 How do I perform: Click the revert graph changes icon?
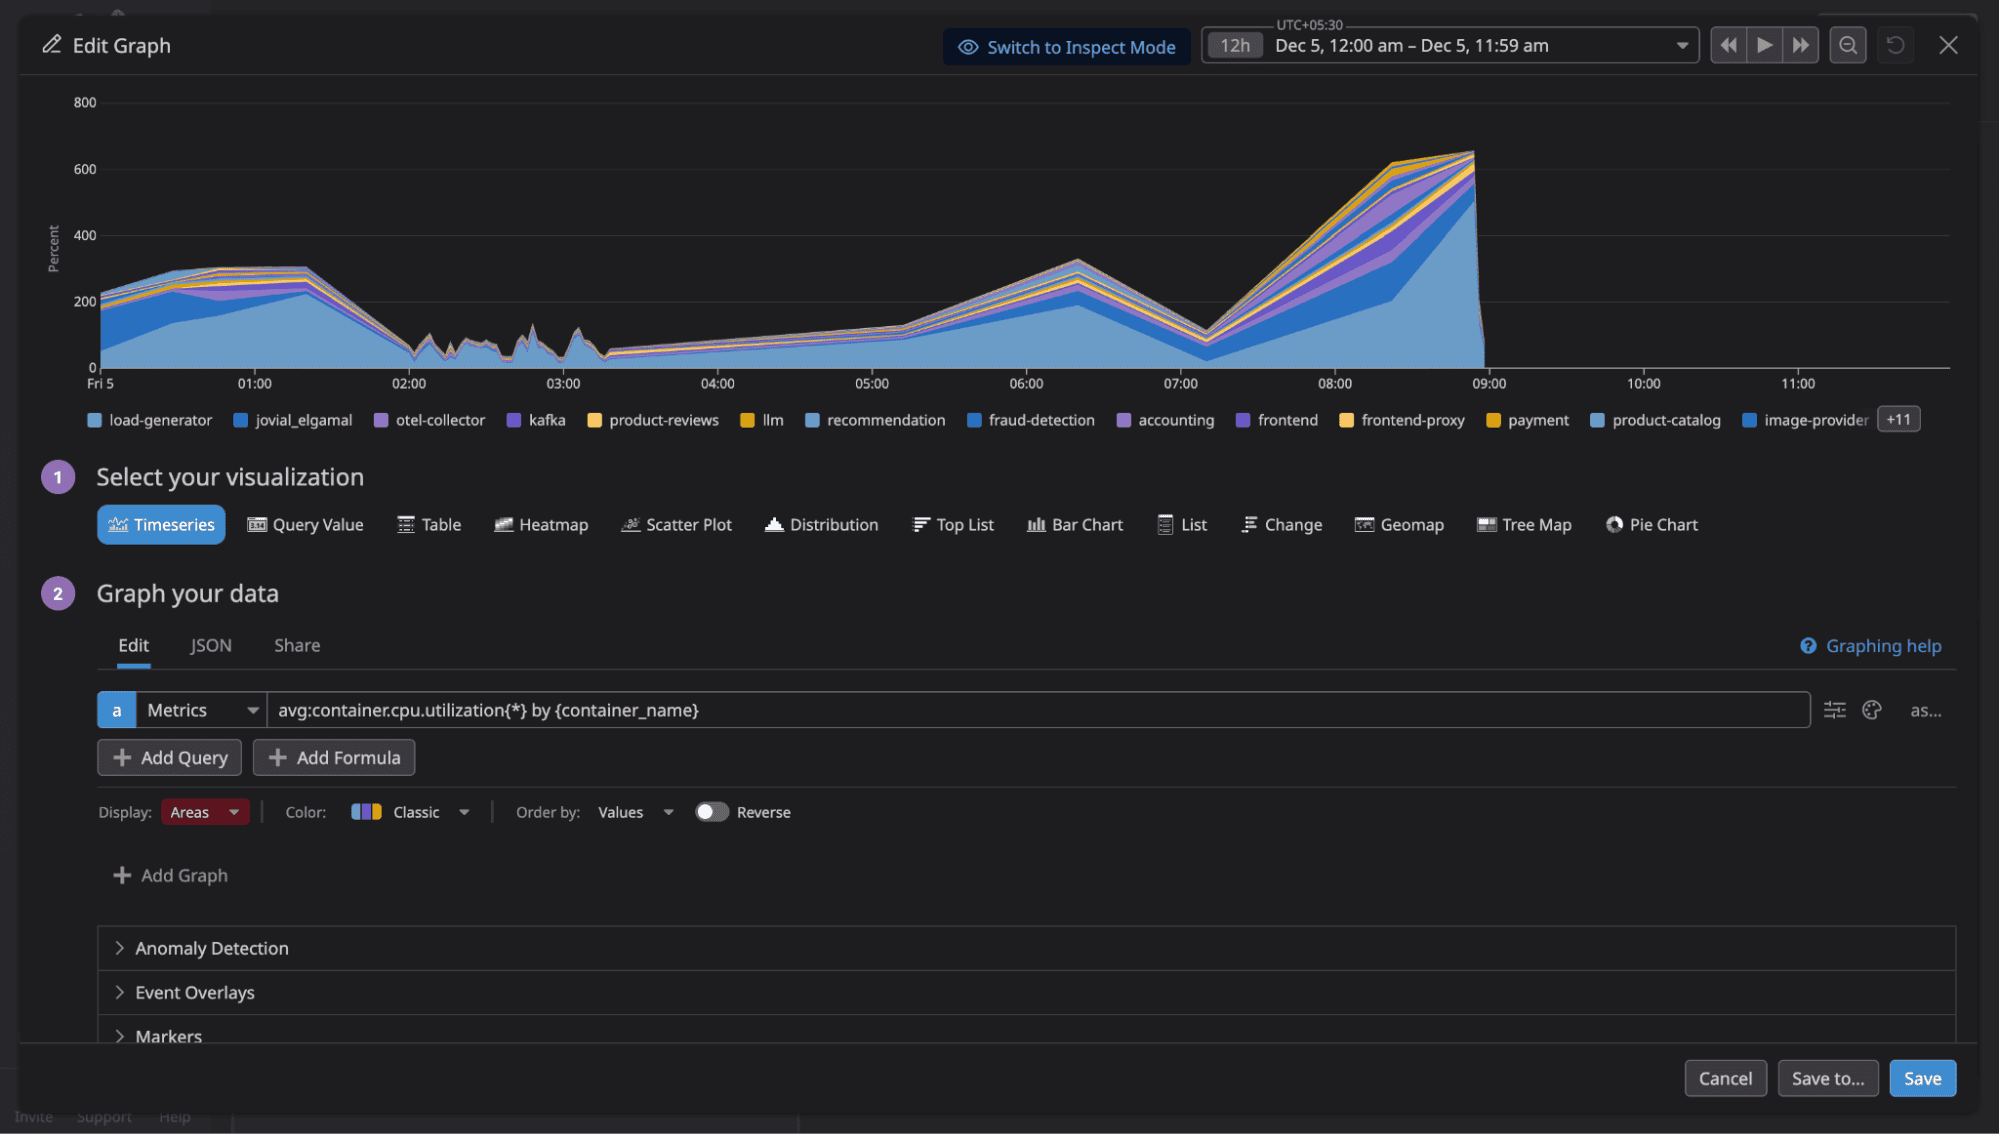[x=1895, y=45]
